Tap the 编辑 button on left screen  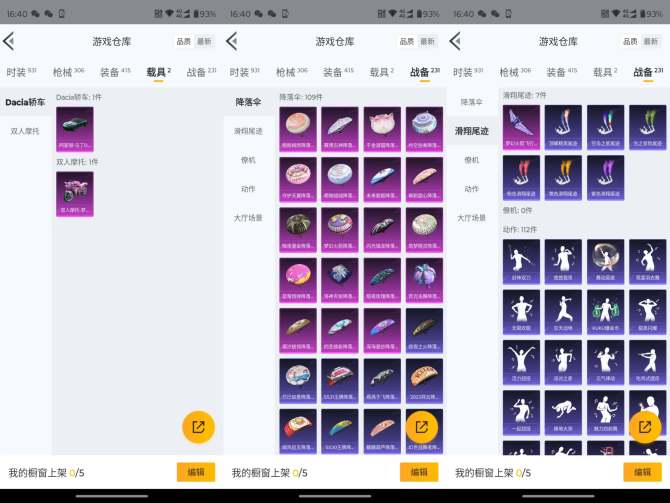(196, 472)
